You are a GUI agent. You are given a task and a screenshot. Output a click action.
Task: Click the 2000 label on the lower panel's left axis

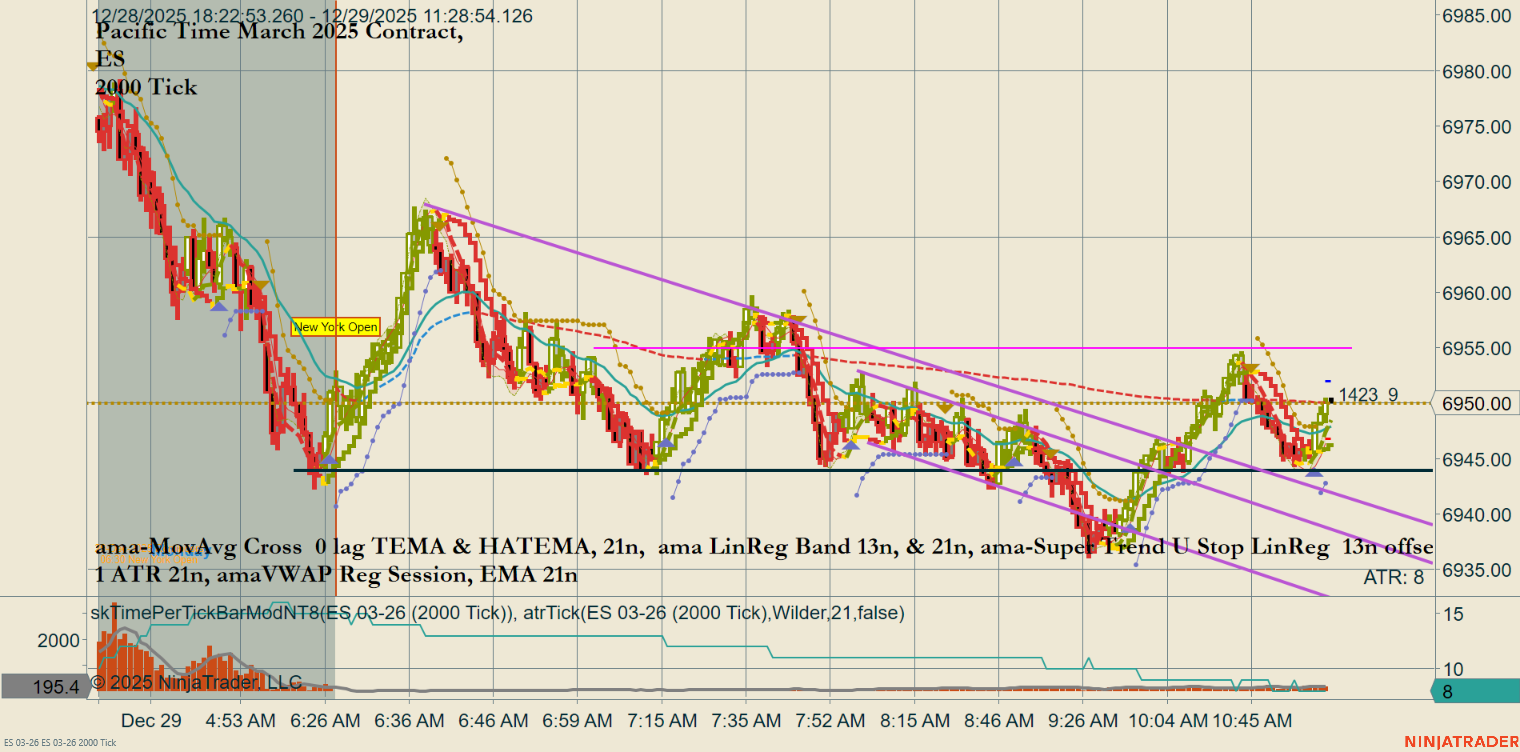pos(58,640)
